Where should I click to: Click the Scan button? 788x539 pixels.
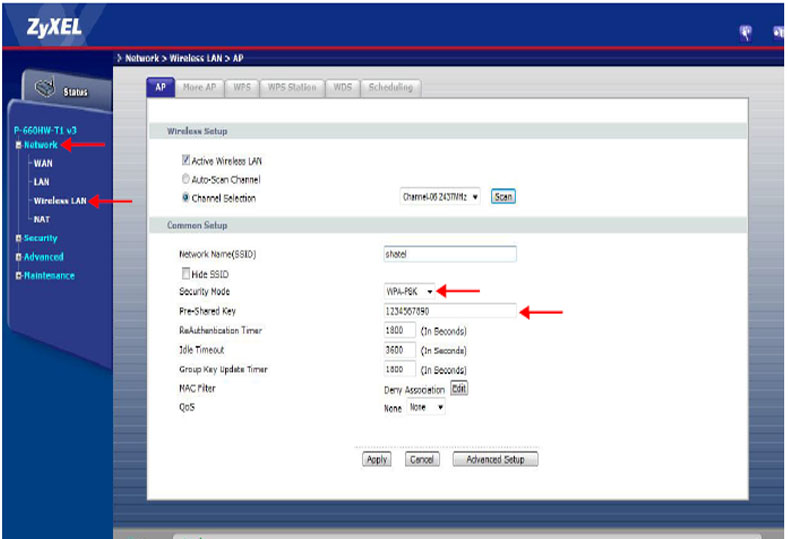503,197
